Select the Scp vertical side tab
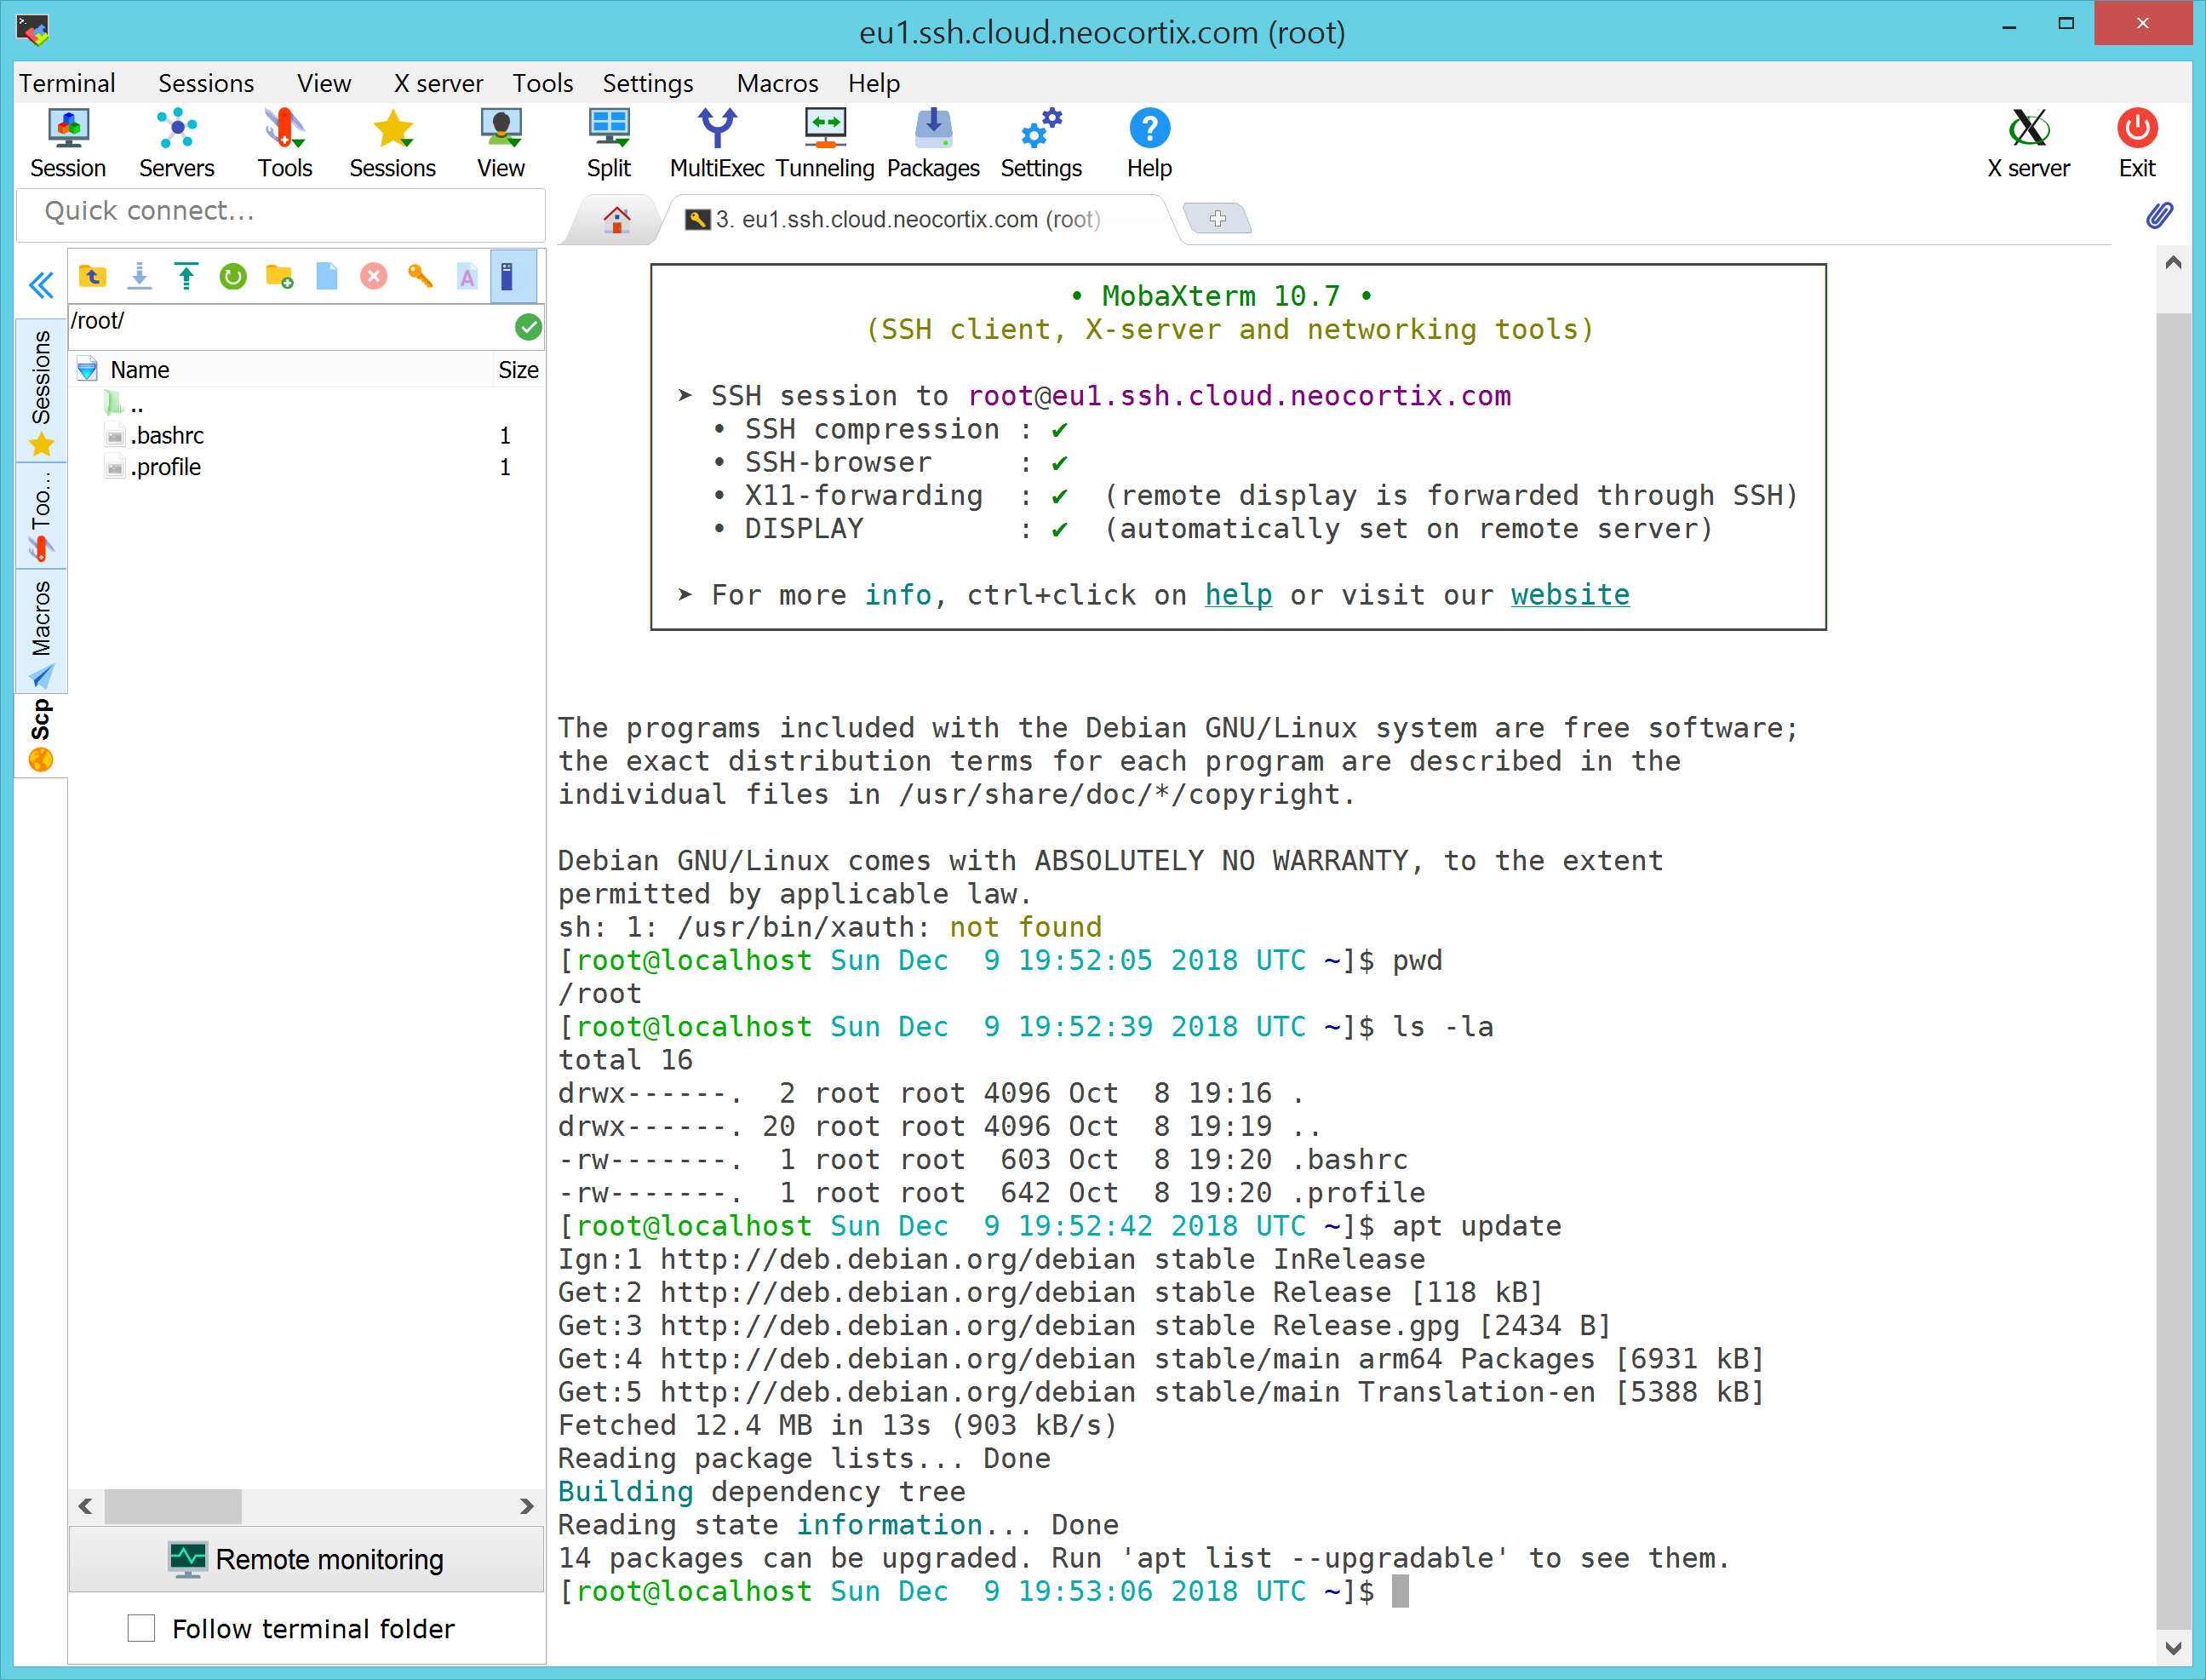Image resolution: width=2206 pixels, height=1680 pixels. coord(41,734)
